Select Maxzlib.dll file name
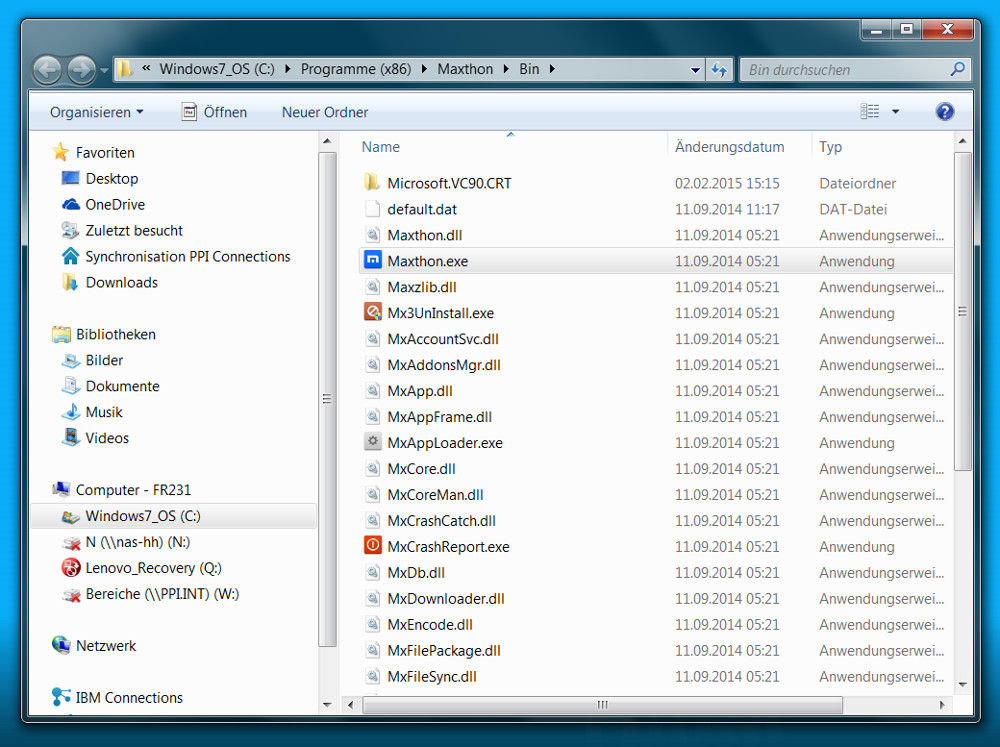1000x747 pixels. click(422, 287)
